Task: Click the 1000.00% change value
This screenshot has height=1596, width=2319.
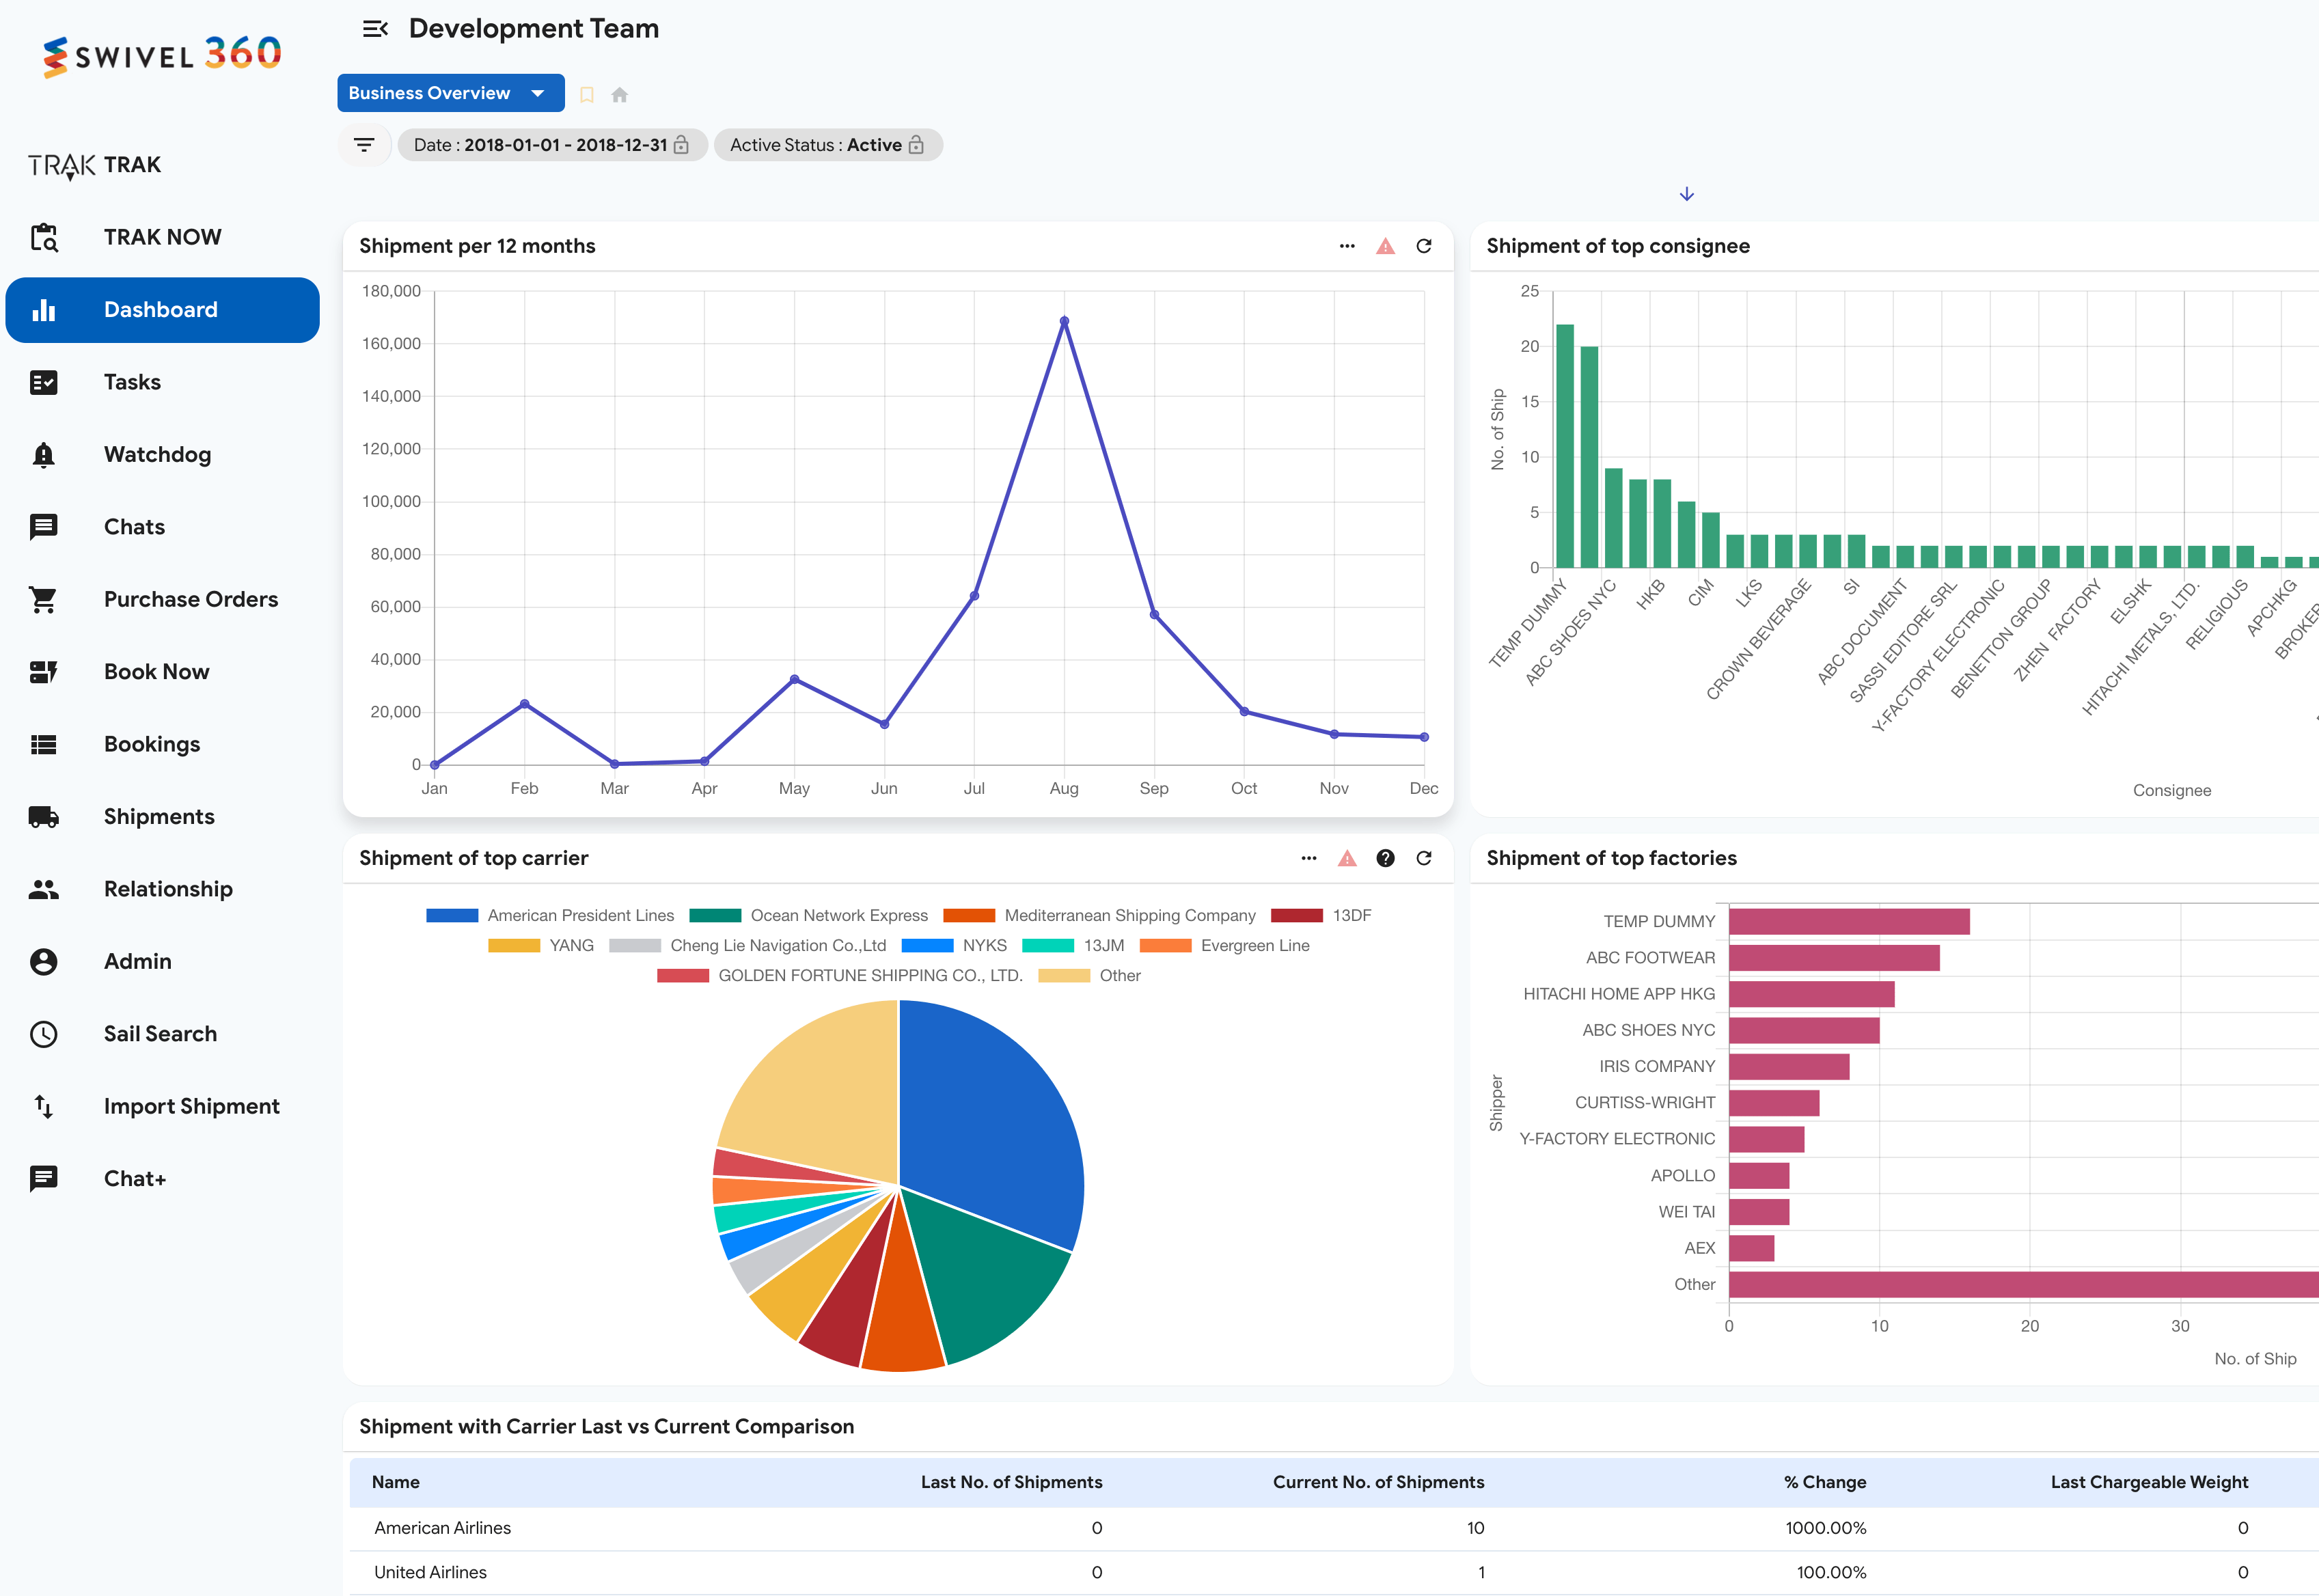Action: [x=1826, y=1528]
